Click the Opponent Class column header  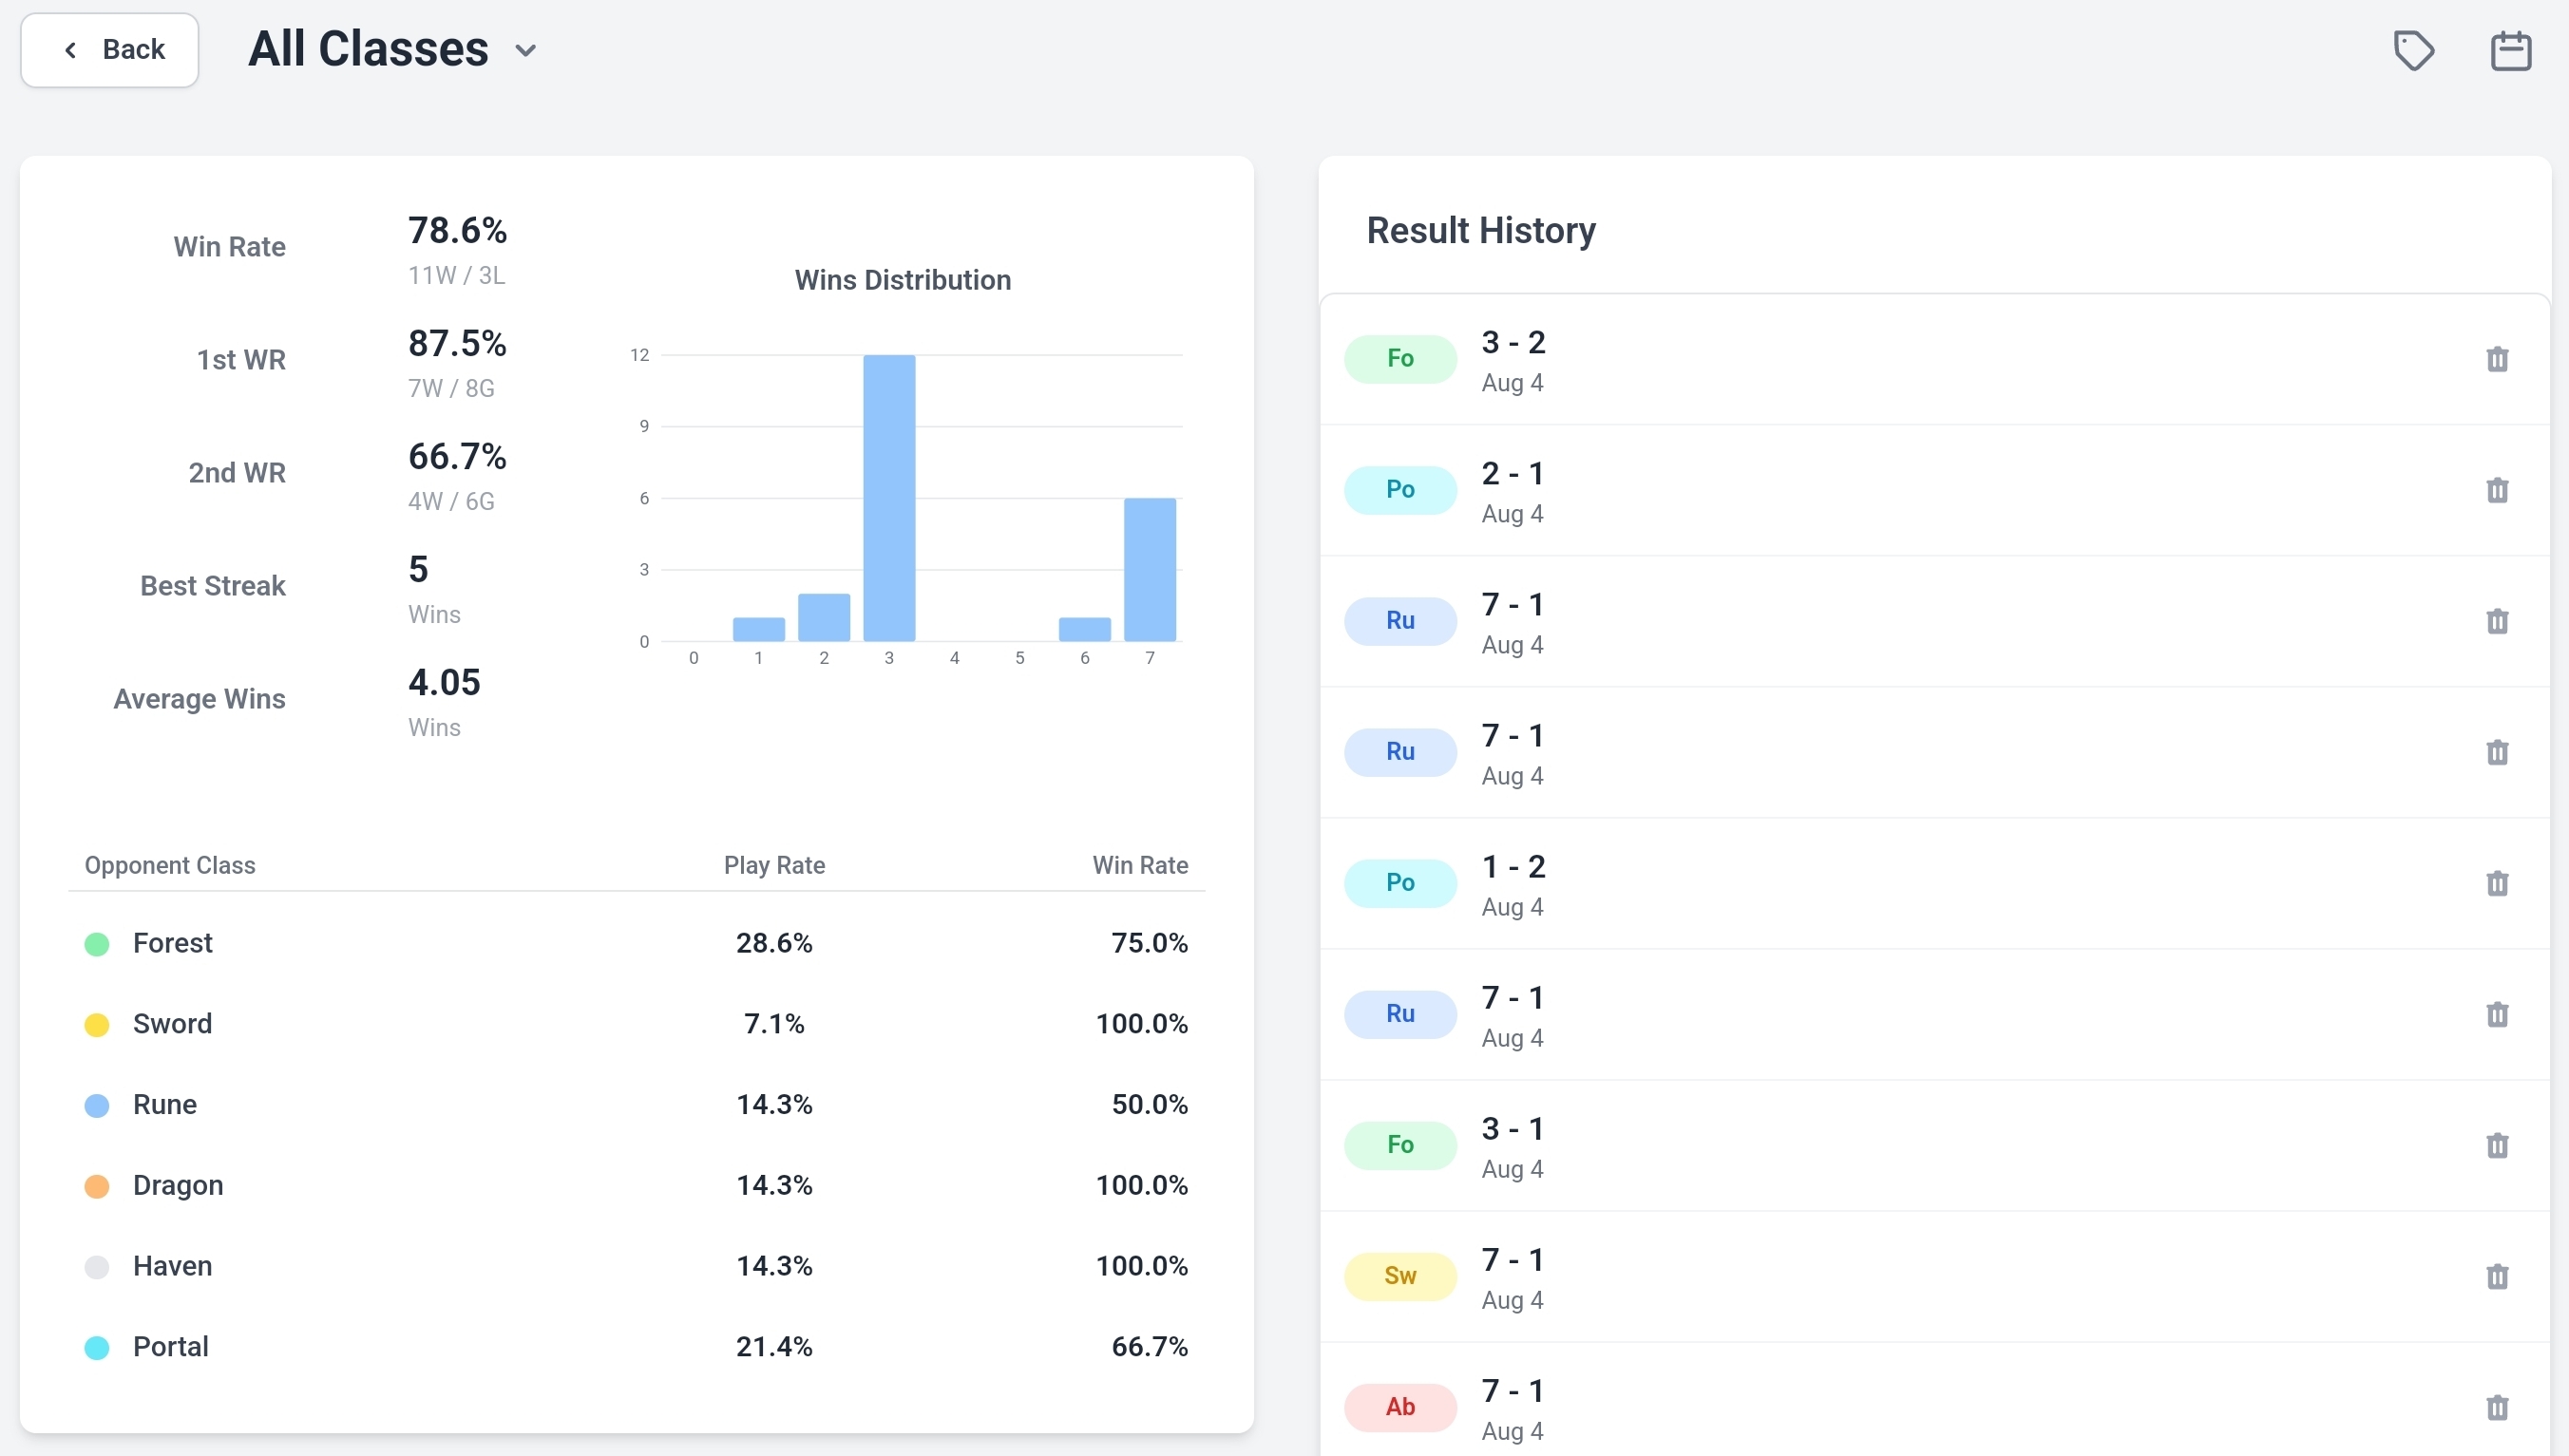pos(170,865)
